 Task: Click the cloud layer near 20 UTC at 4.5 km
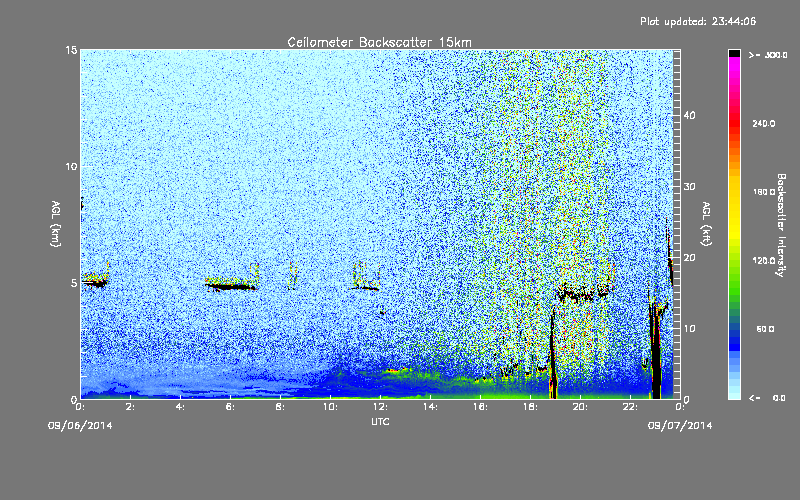click(583, 294)
